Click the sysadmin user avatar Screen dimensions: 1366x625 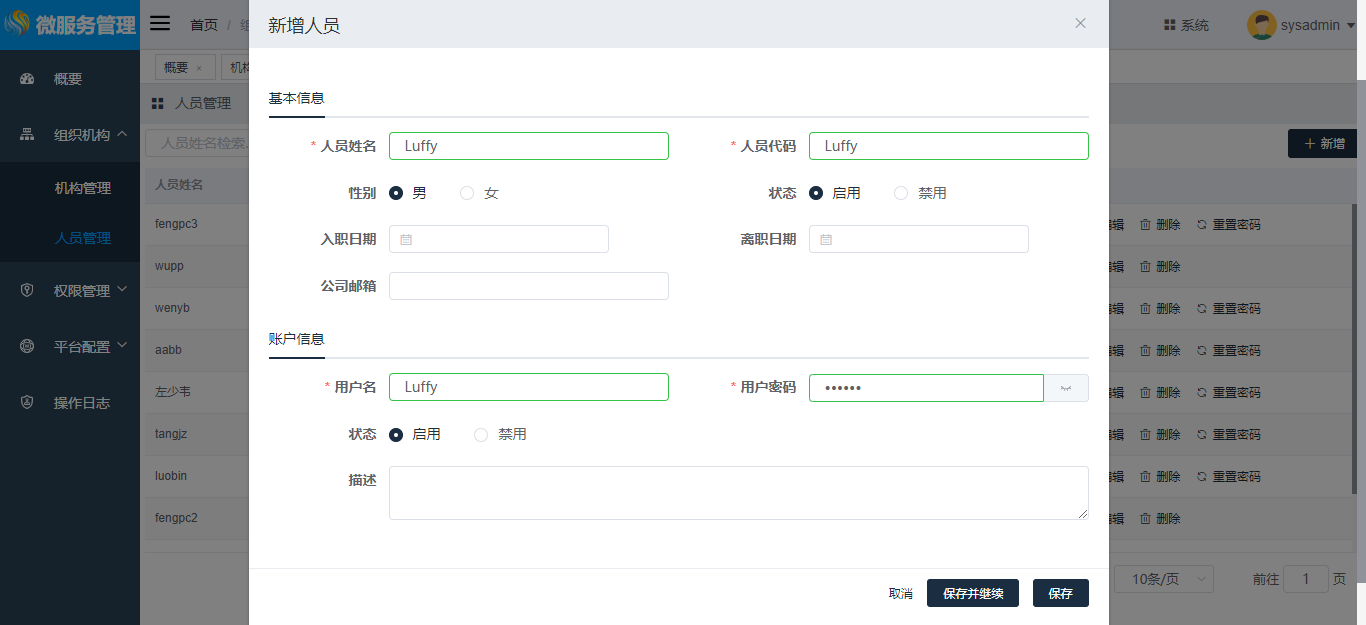[x=1261, y=25]
